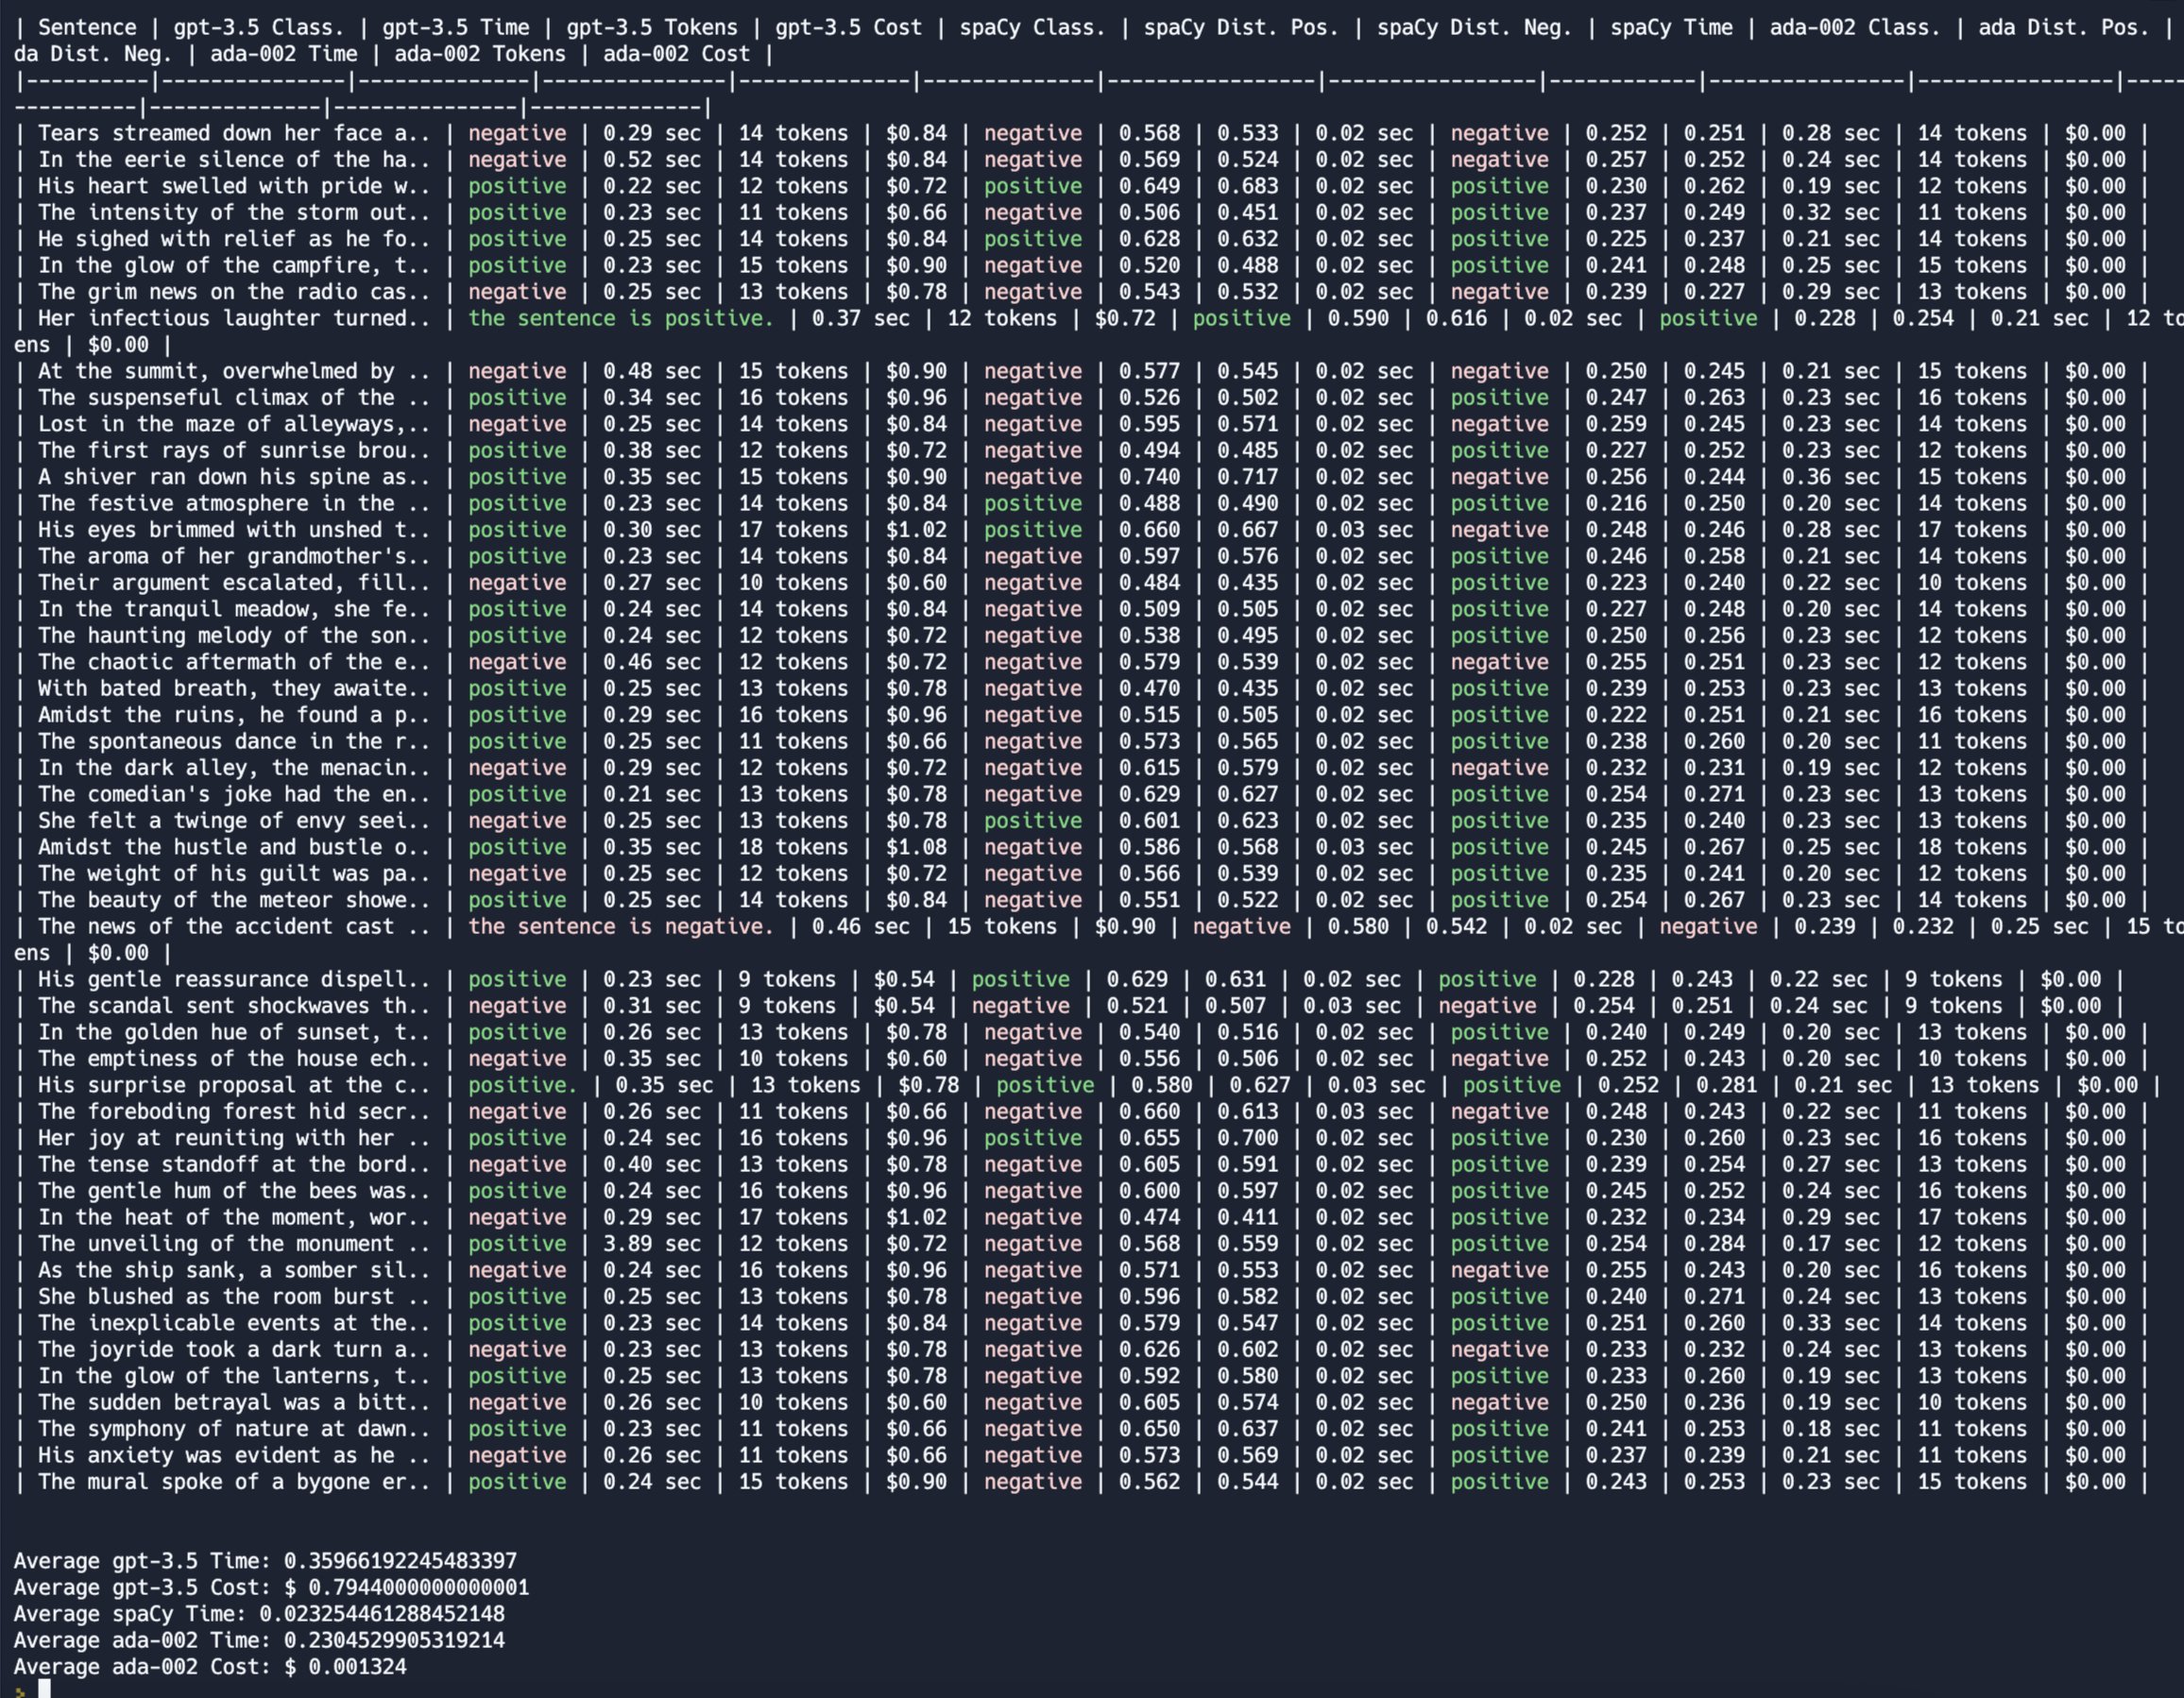Select the "Sentence" column header

pos(88,27)
